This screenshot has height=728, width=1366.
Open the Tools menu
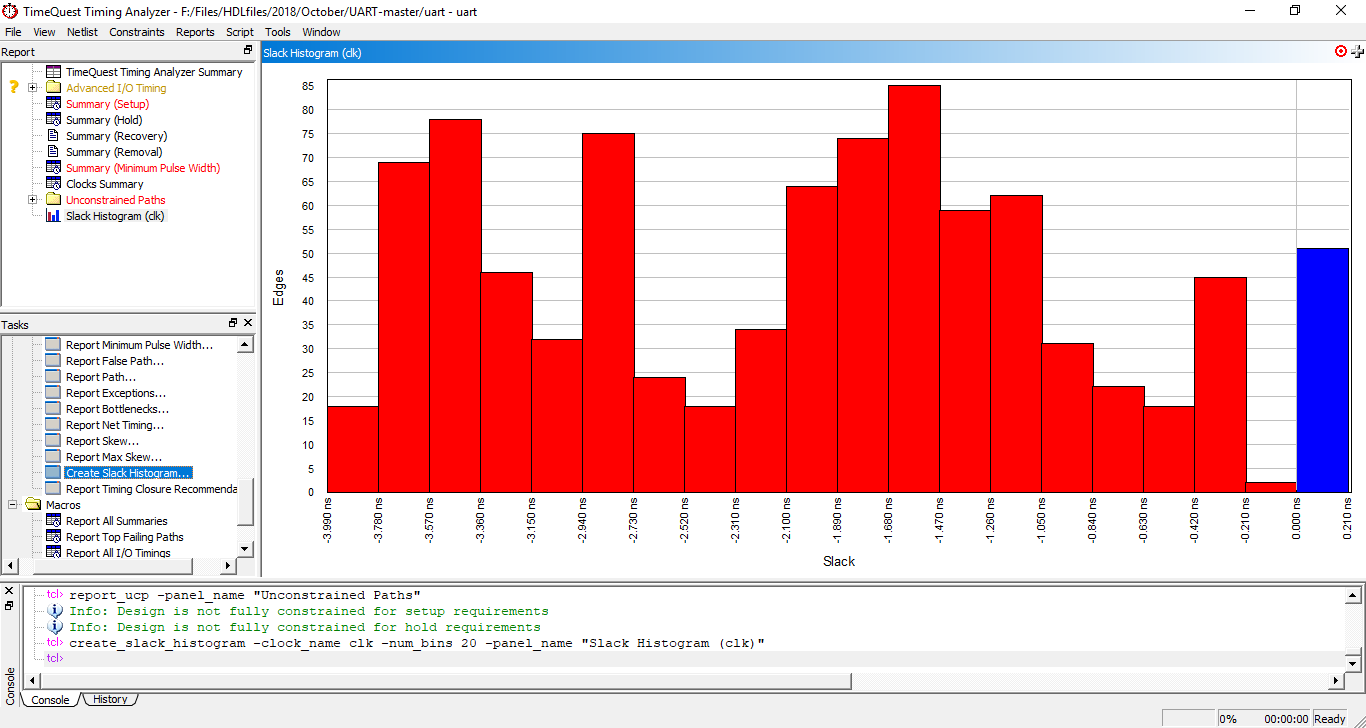coord(278,32)
